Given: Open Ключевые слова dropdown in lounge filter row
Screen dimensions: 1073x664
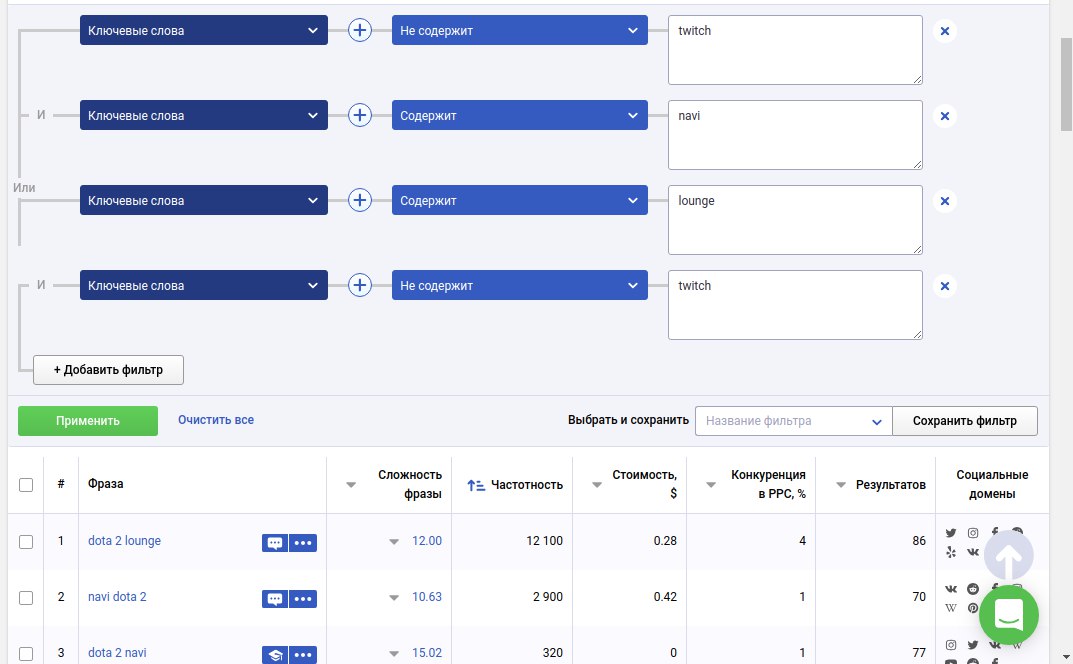Looking at the screenshot, I should [204, 200].
